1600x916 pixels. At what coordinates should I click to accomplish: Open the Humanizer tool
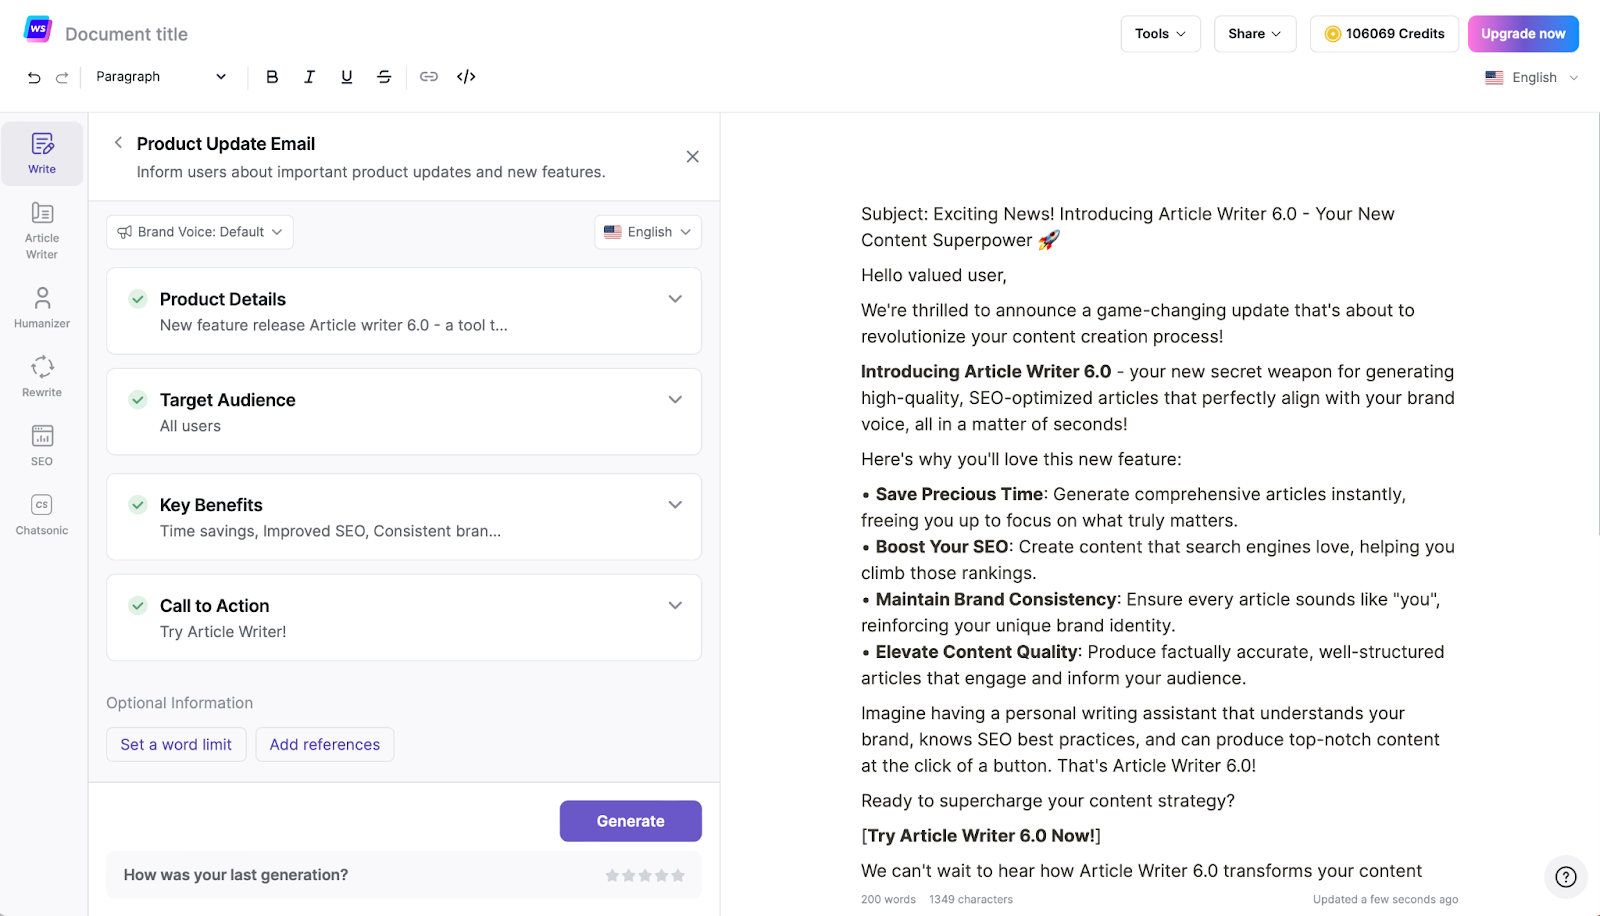click(x=42, y=308)
